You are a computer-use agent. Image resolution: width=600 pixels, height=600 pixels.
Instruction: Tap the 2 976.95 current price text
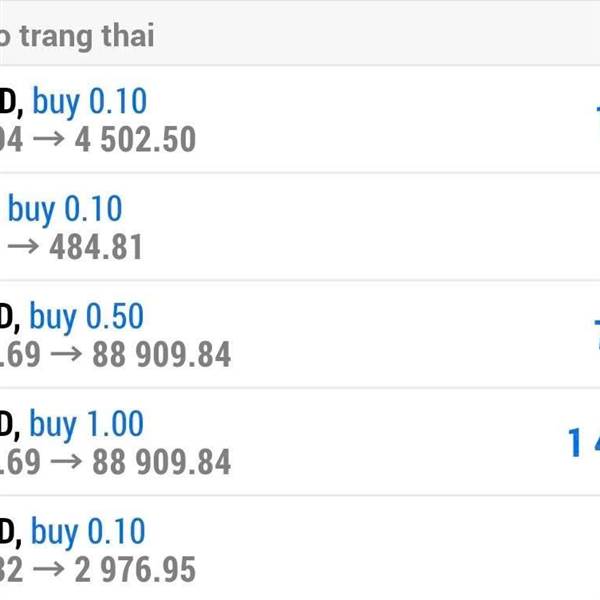135,570
